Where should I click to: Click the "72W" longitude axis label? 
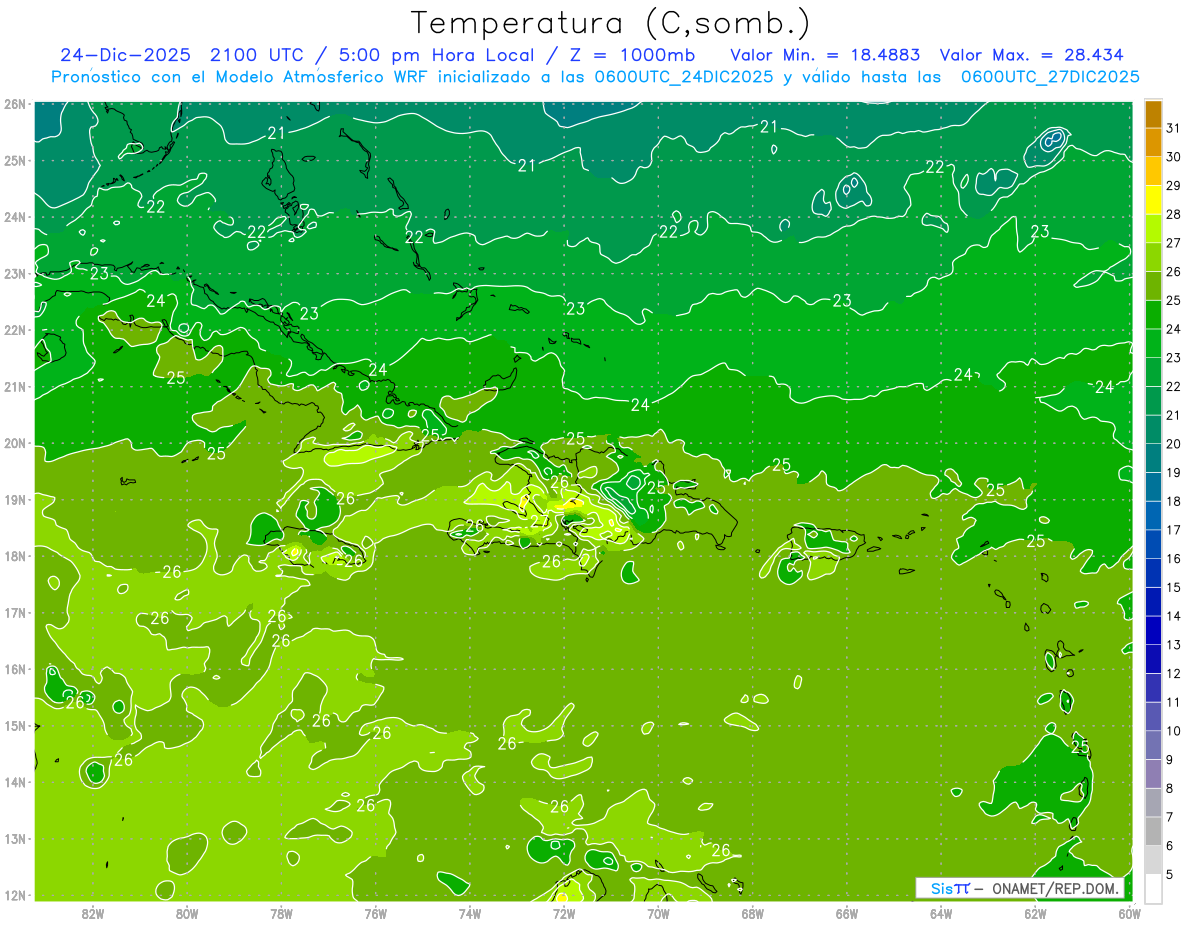coord(564,913)
